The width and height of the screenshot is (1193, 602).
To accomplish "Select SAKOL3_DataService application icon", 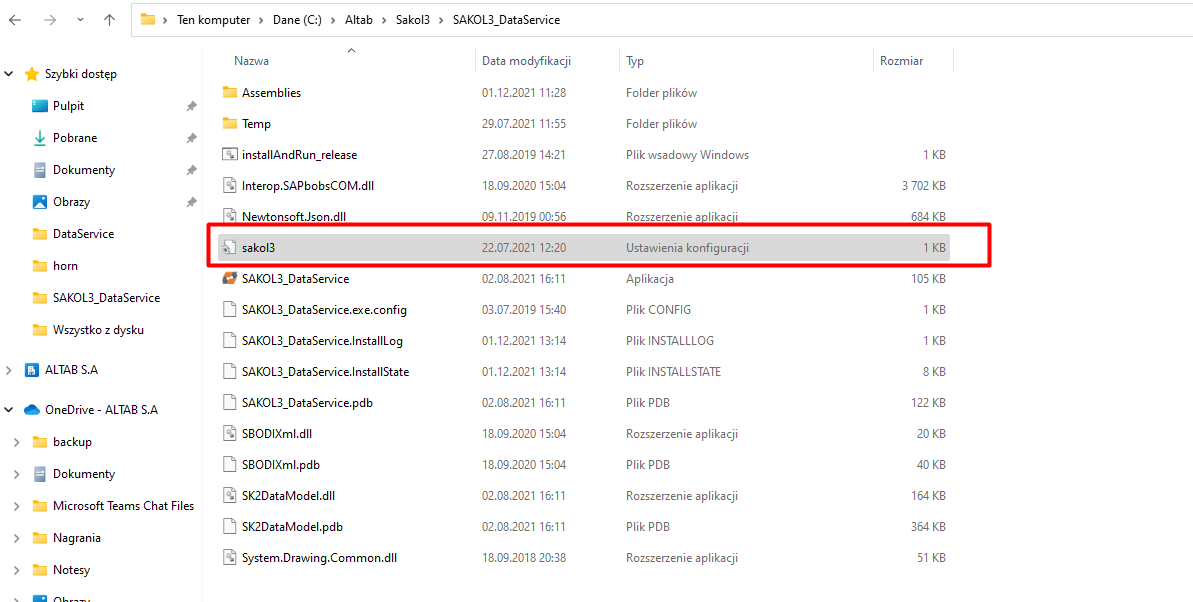I will click(230, 279).
